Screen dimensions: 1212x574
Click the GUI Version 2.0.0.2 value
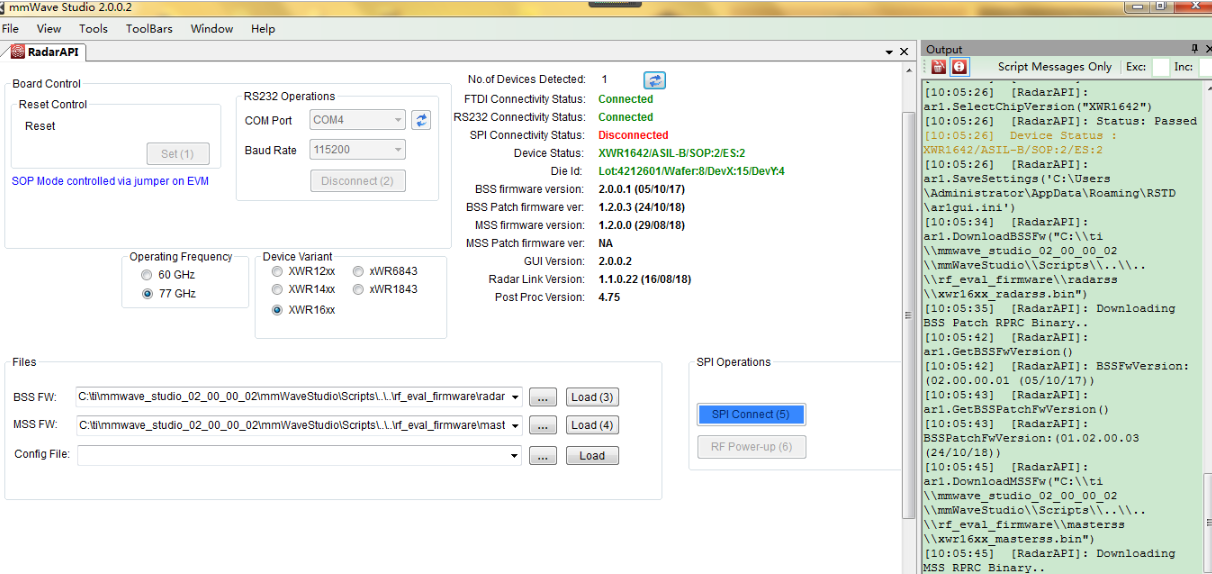click(x=615, y=261)
